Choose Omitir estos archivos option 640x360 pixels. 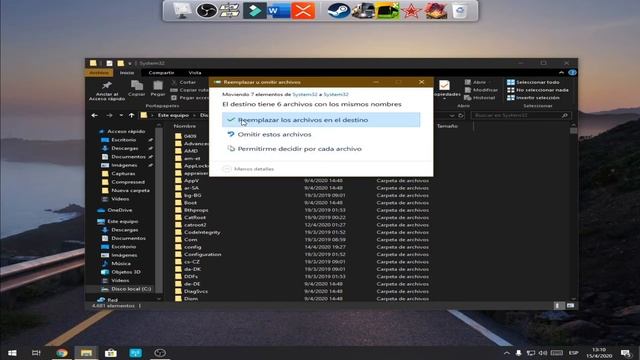[x=274, y=134]
